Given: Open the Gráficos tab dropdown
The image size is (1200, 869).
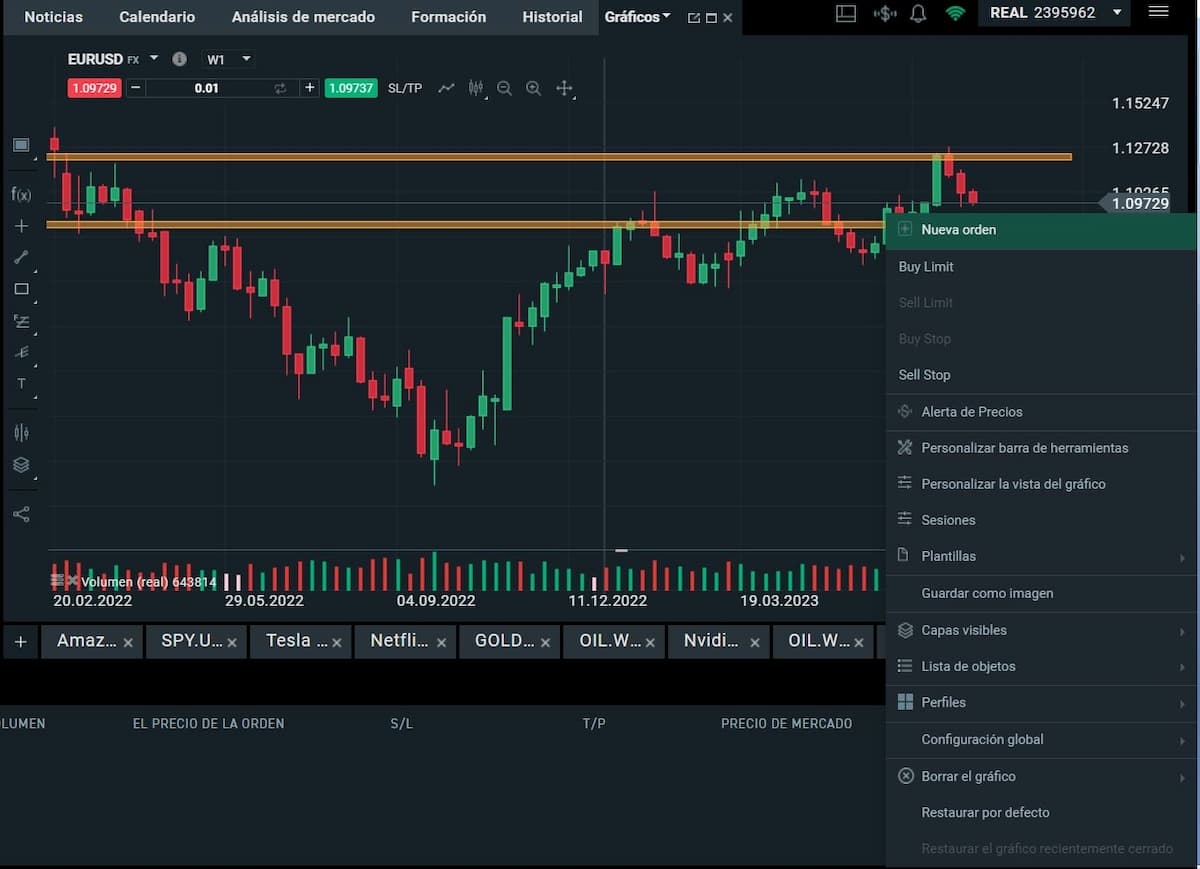Looking at the screenshot, I should click(666, 16).
